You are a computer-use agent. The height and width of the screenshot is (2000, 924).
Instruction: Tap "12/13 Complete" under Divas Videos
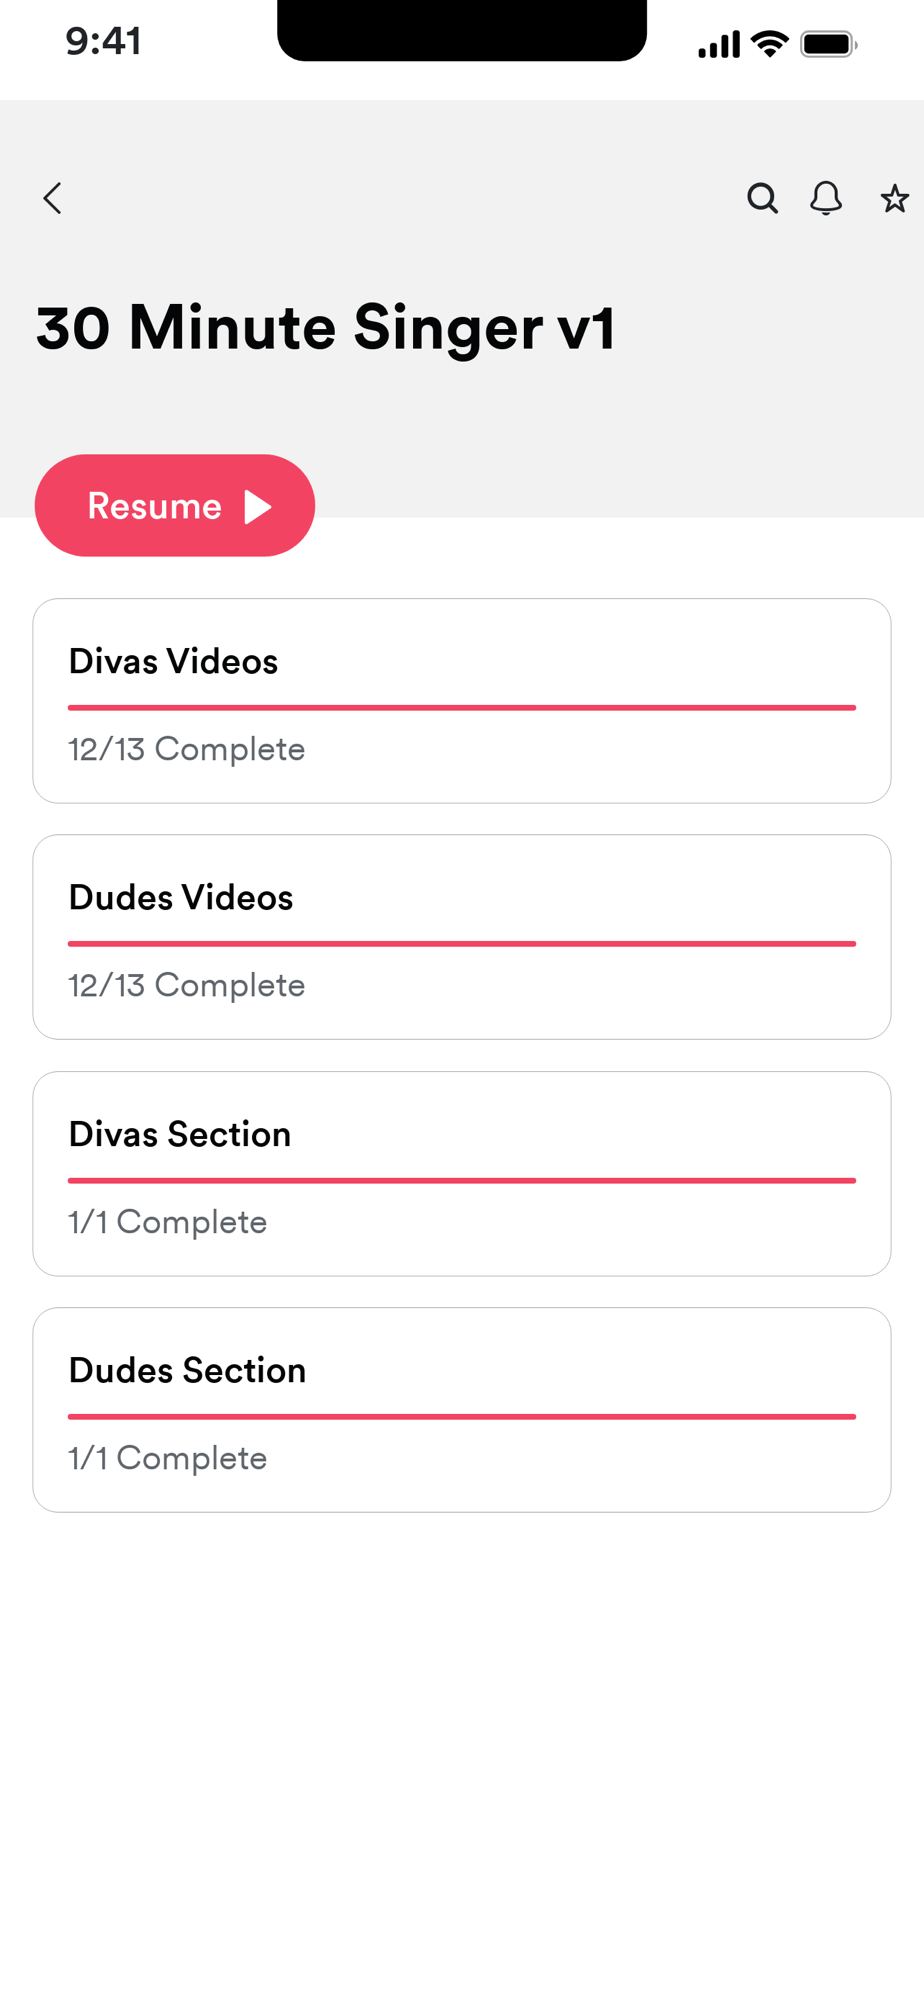tap(187, 750)
